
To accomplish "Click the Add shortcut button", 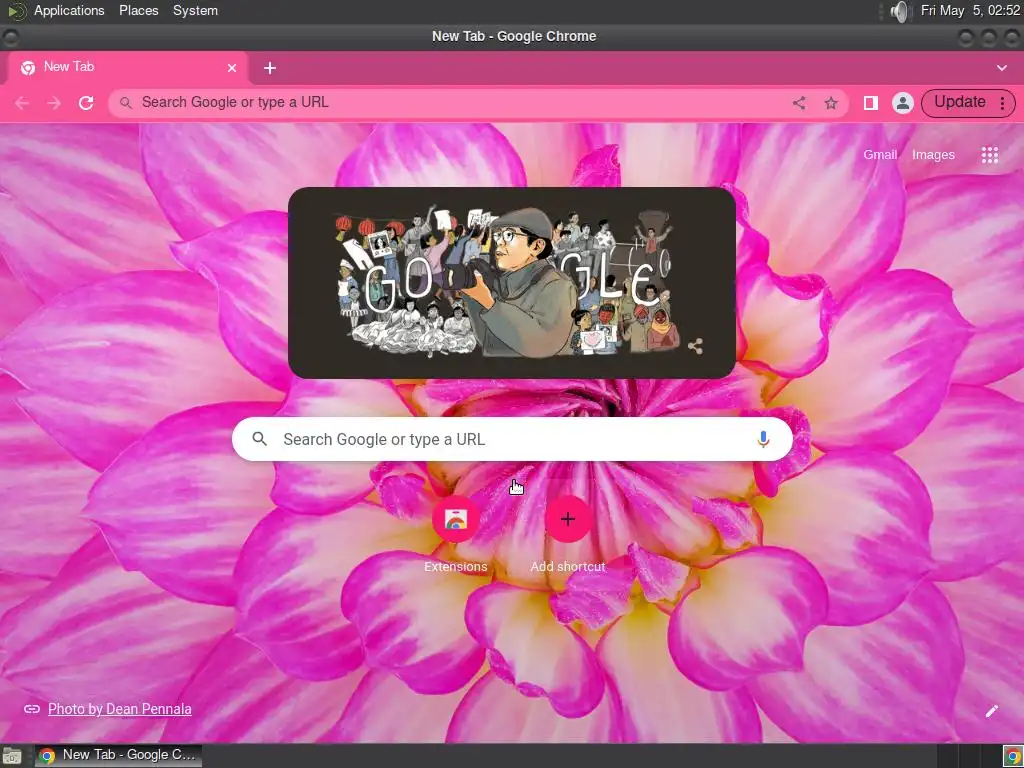I will [x=568, y=534].
